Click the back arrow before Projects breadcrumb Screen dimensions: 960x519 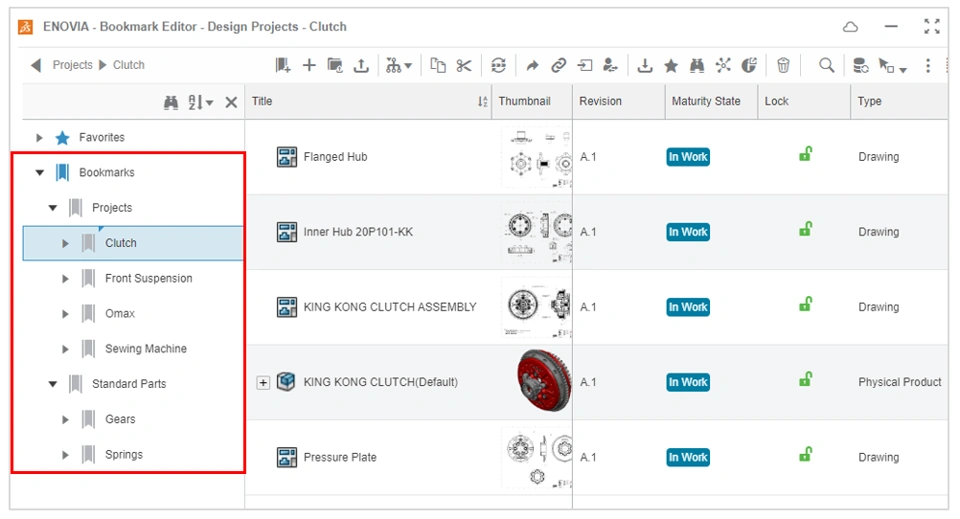pyautogui.click(x=36, y=65)
